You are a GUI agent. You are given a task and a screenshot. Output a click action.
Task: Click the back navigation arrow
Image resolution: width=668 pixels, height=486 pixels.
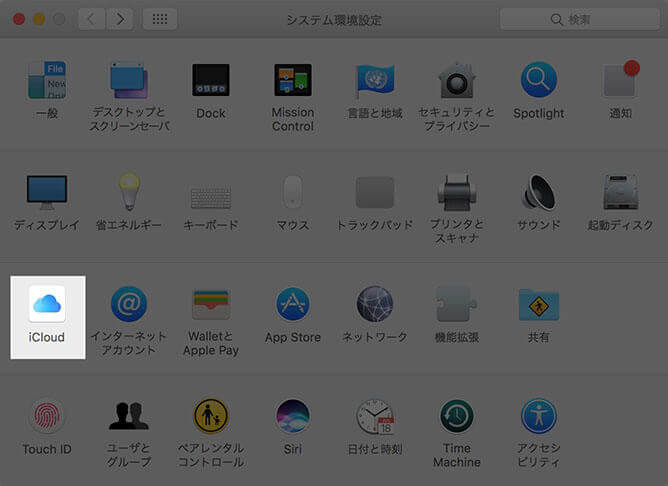(x=91, y=19)
